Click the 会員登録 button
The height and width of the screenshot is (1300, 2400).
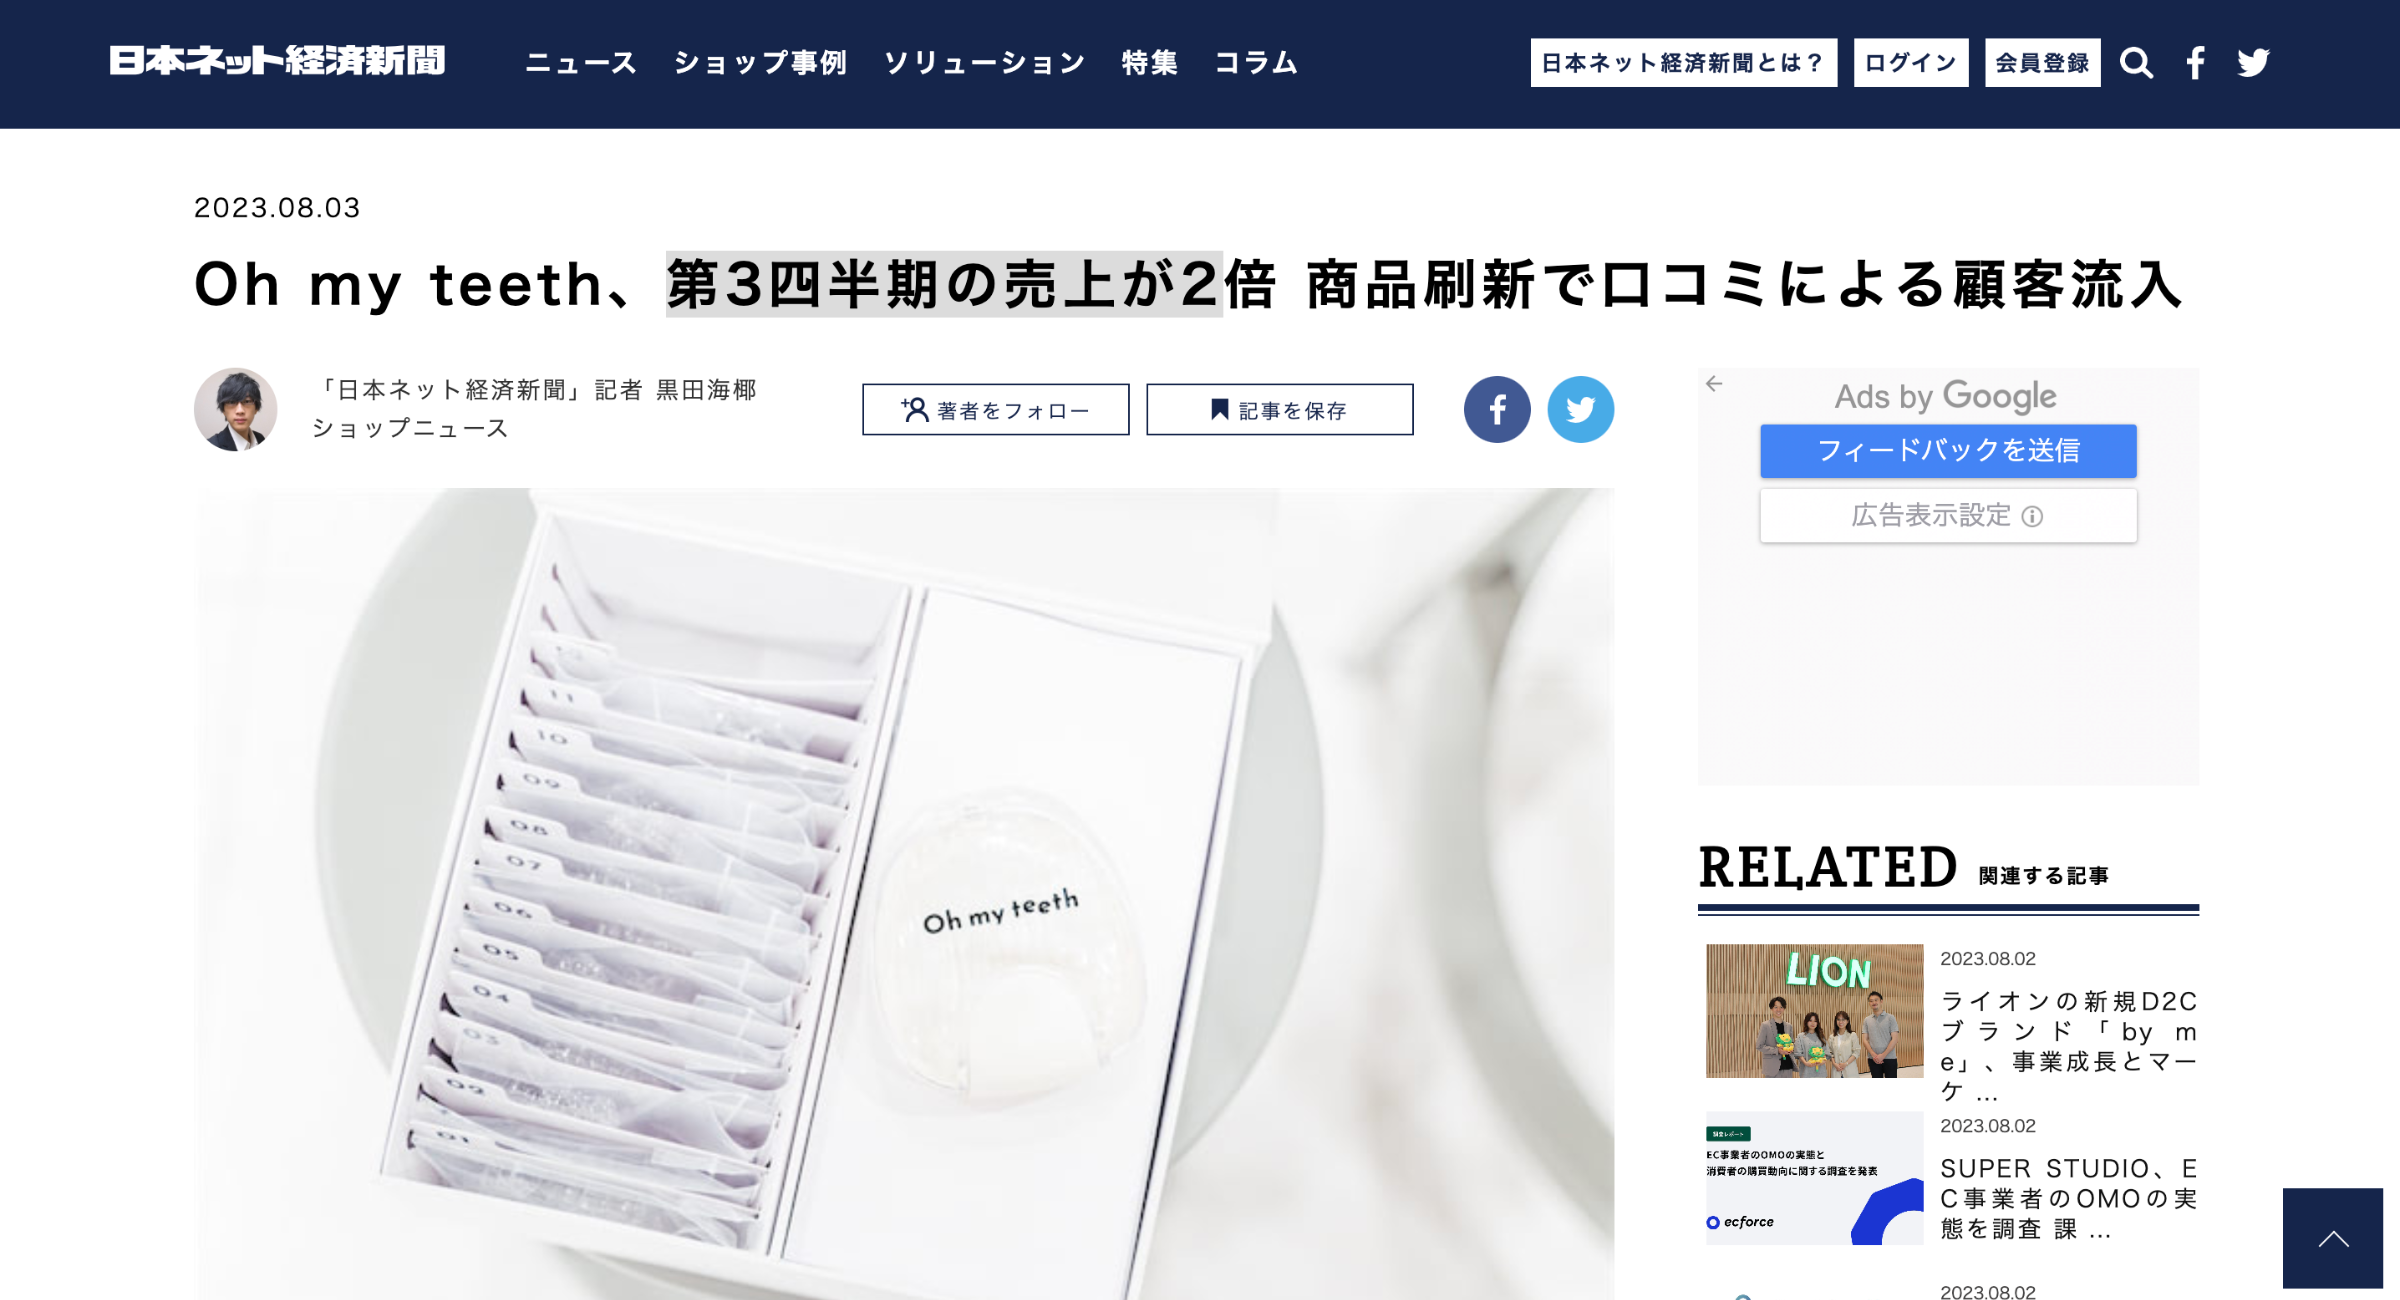pyautogui.click(x=2043, y=63)
